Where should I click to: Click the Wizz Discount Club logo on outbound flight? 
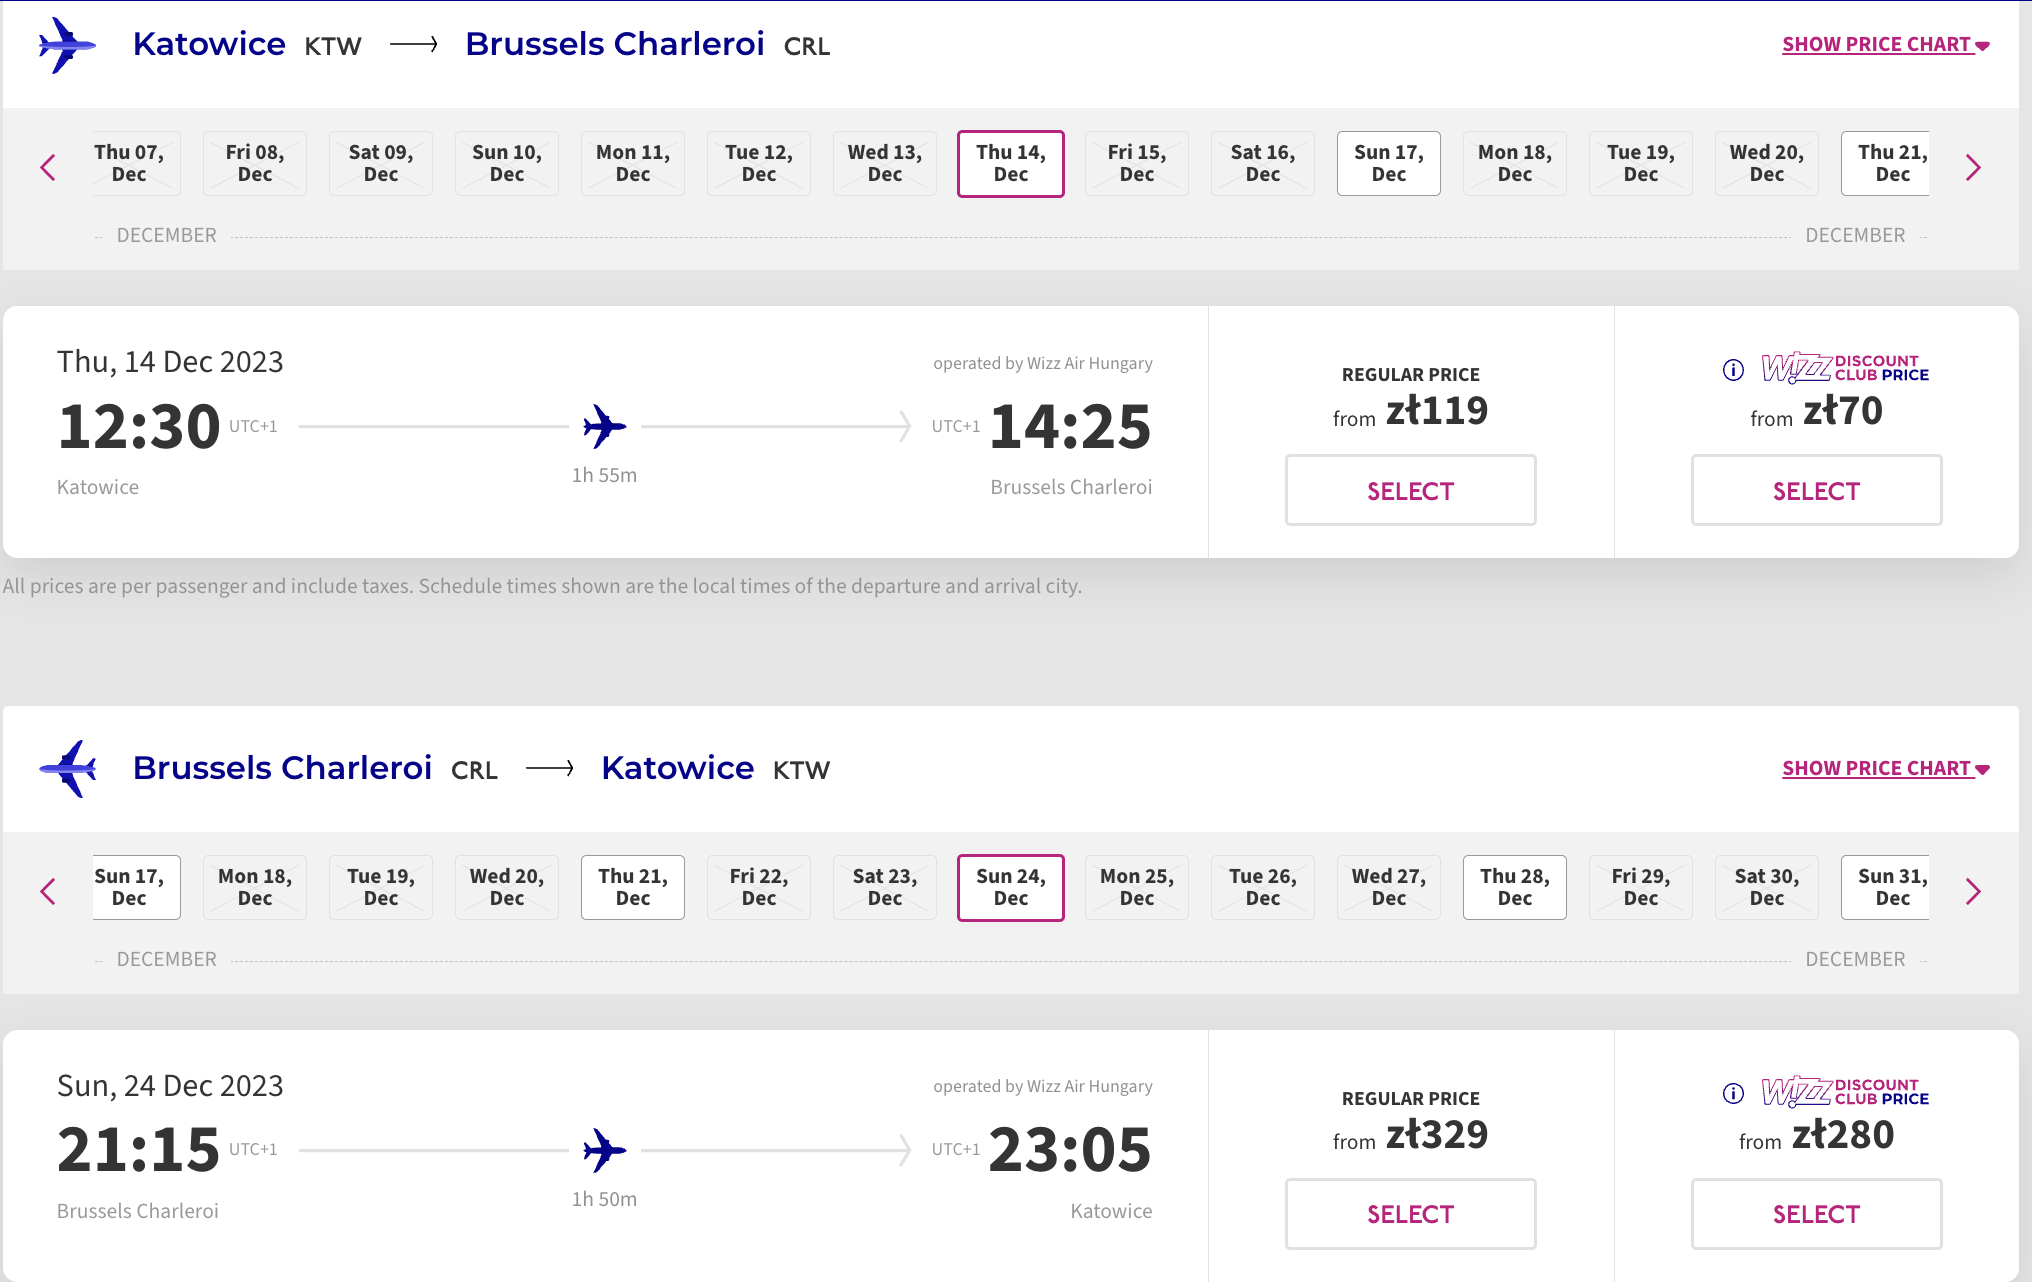coord(1844,368)
